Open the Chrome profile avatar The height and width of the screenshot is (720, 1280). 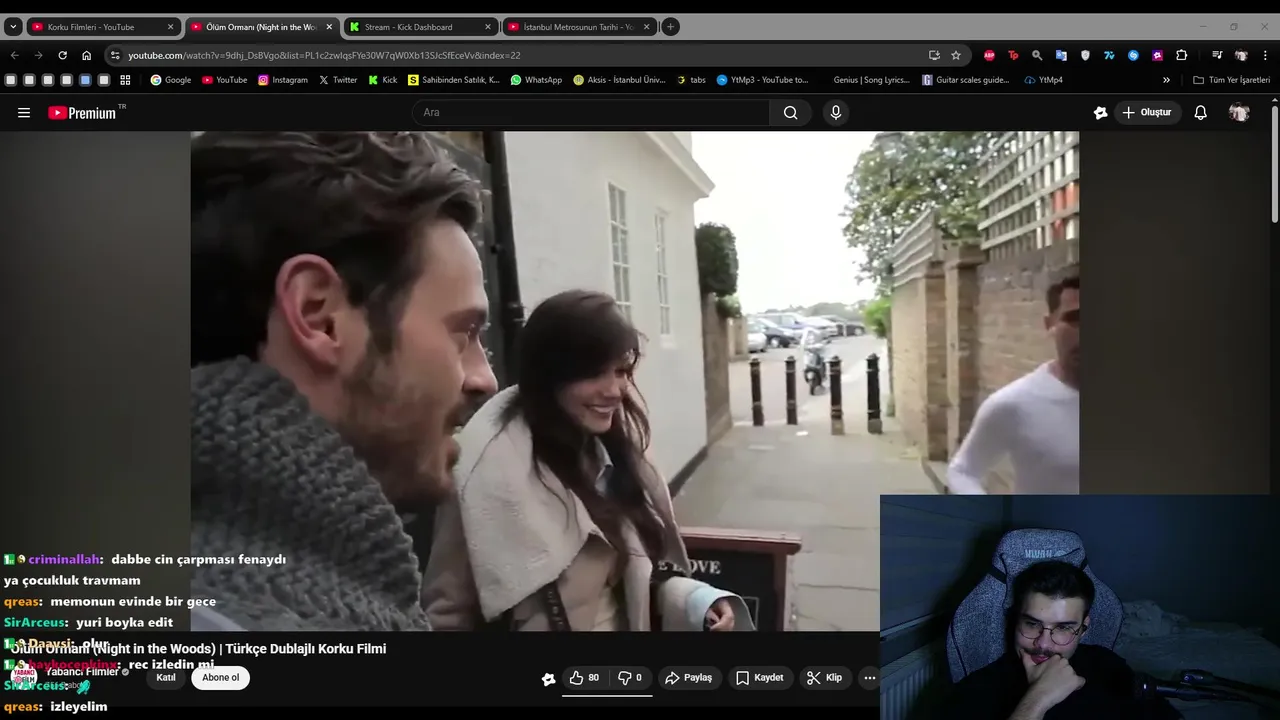click(1241, 55)
